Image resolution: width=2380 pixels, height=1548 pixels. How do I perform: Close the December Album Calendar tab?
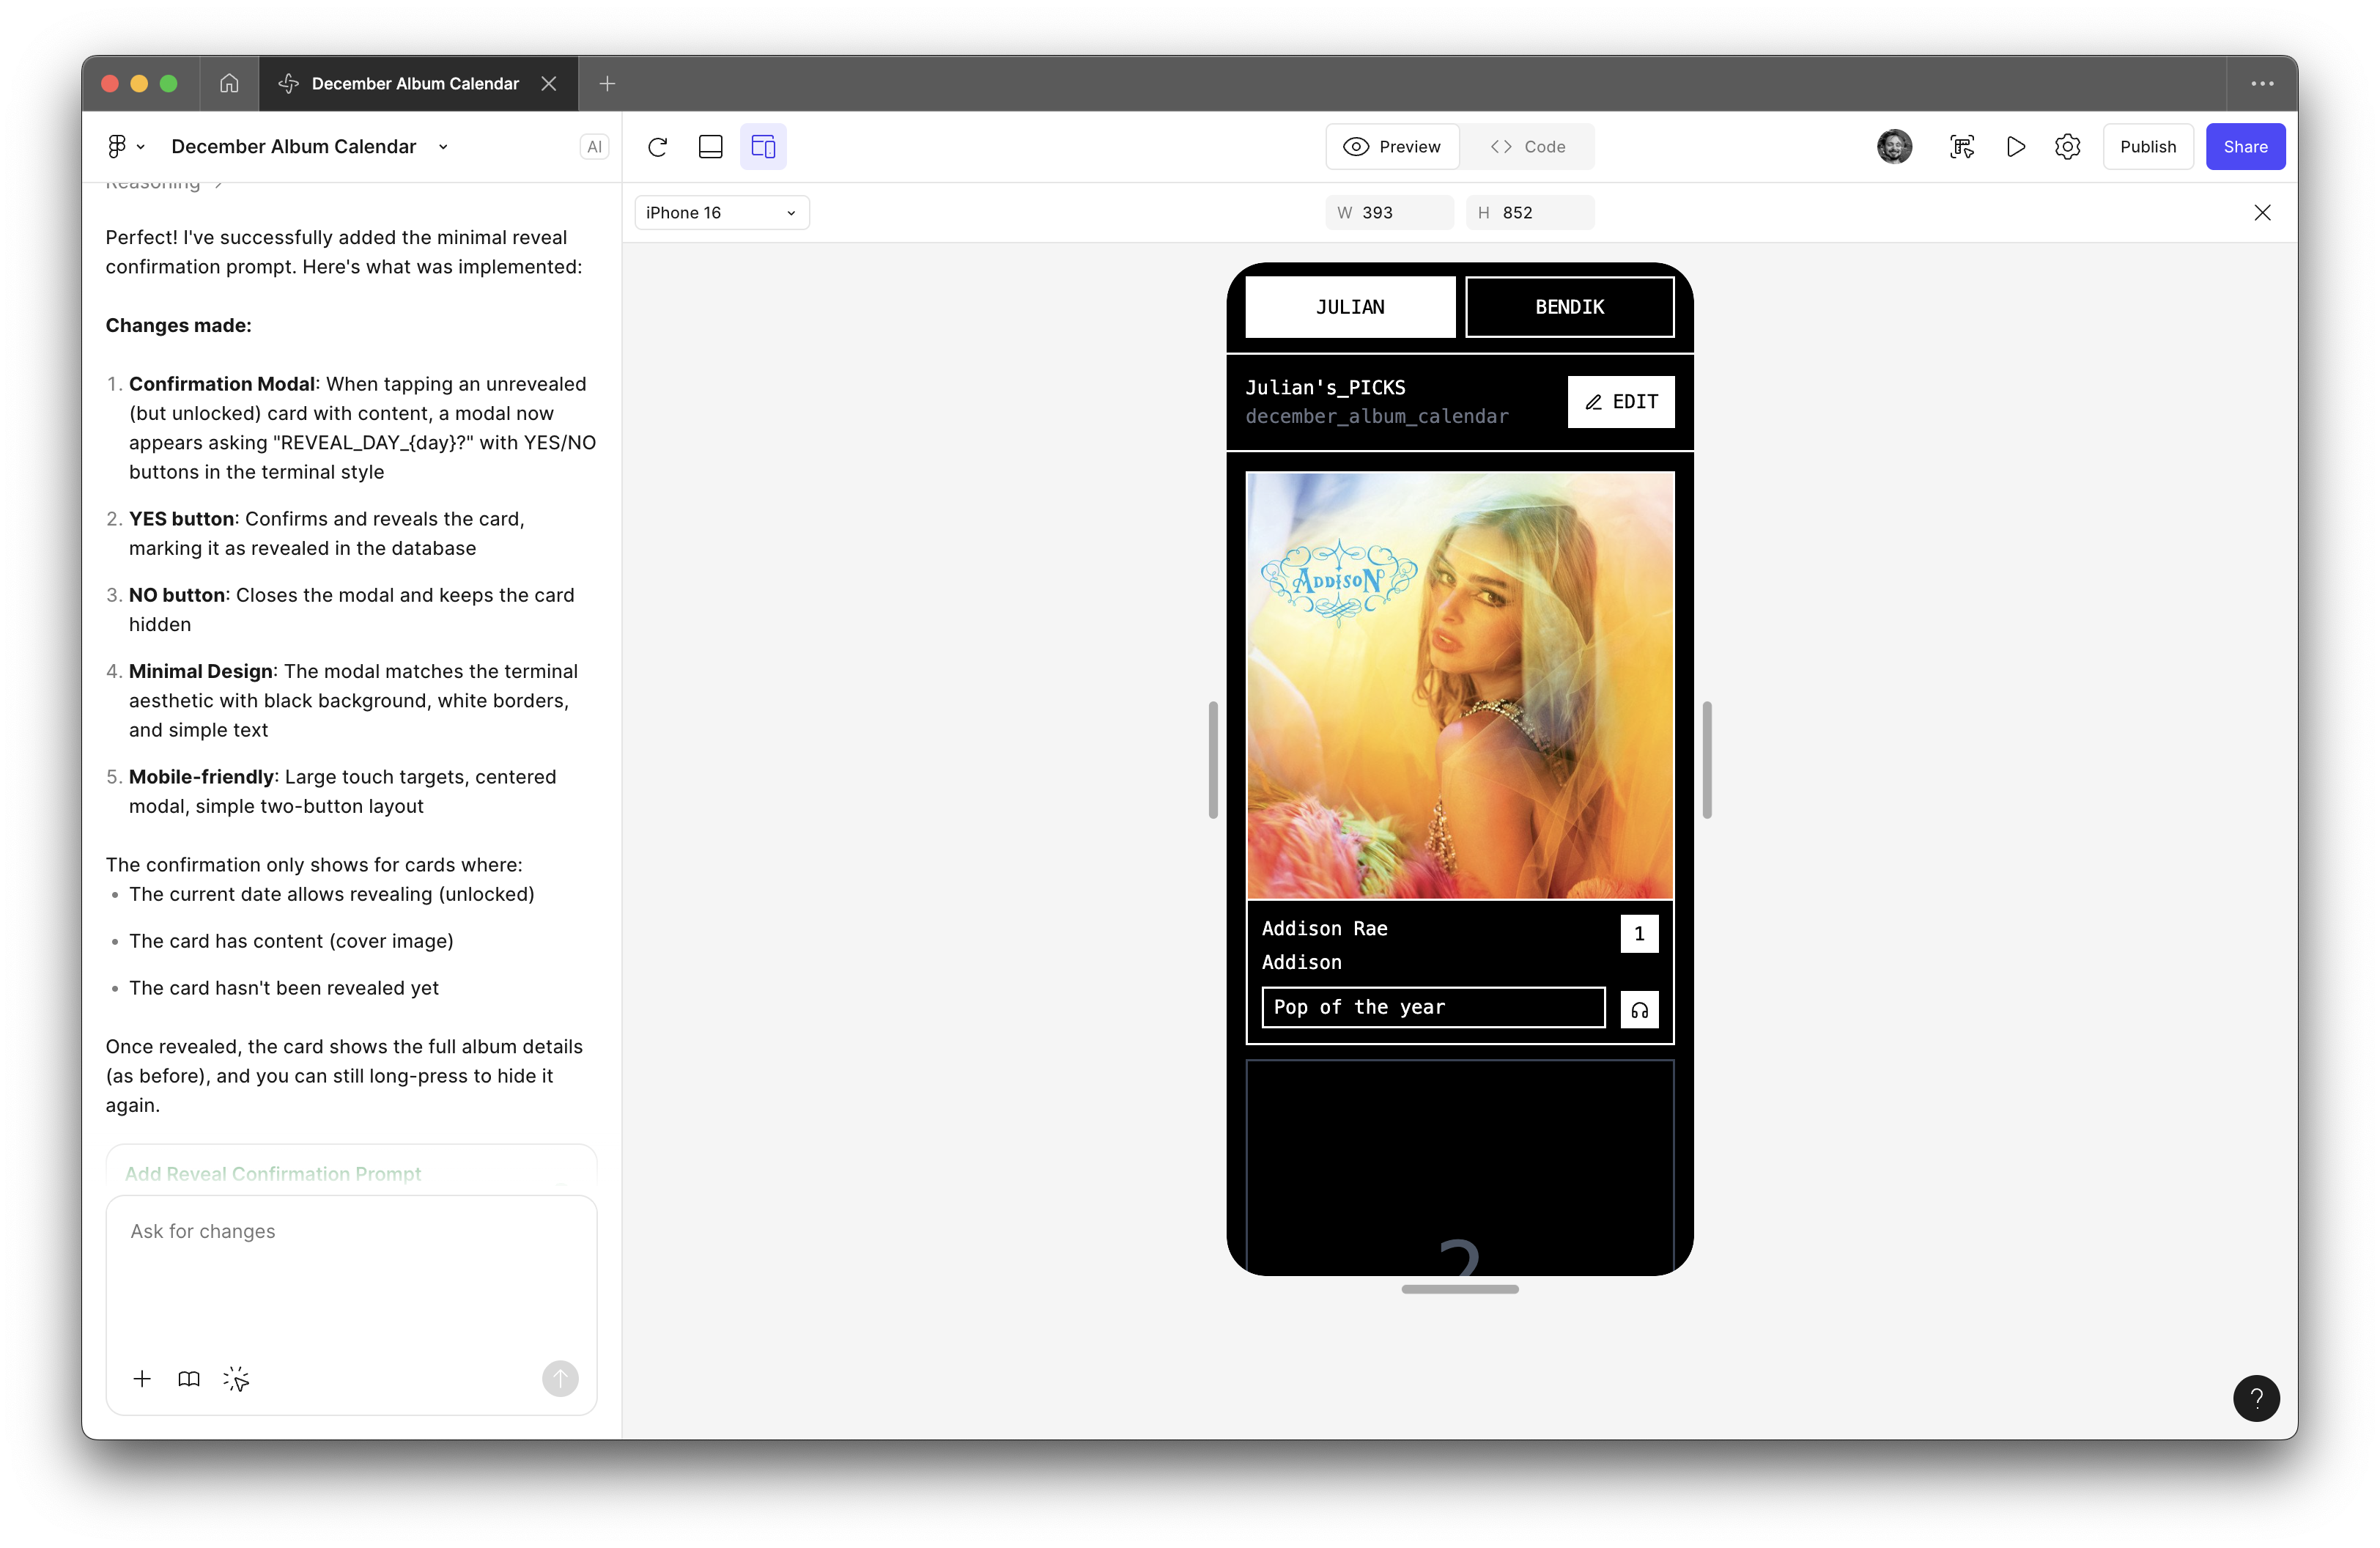pos(549,83)
